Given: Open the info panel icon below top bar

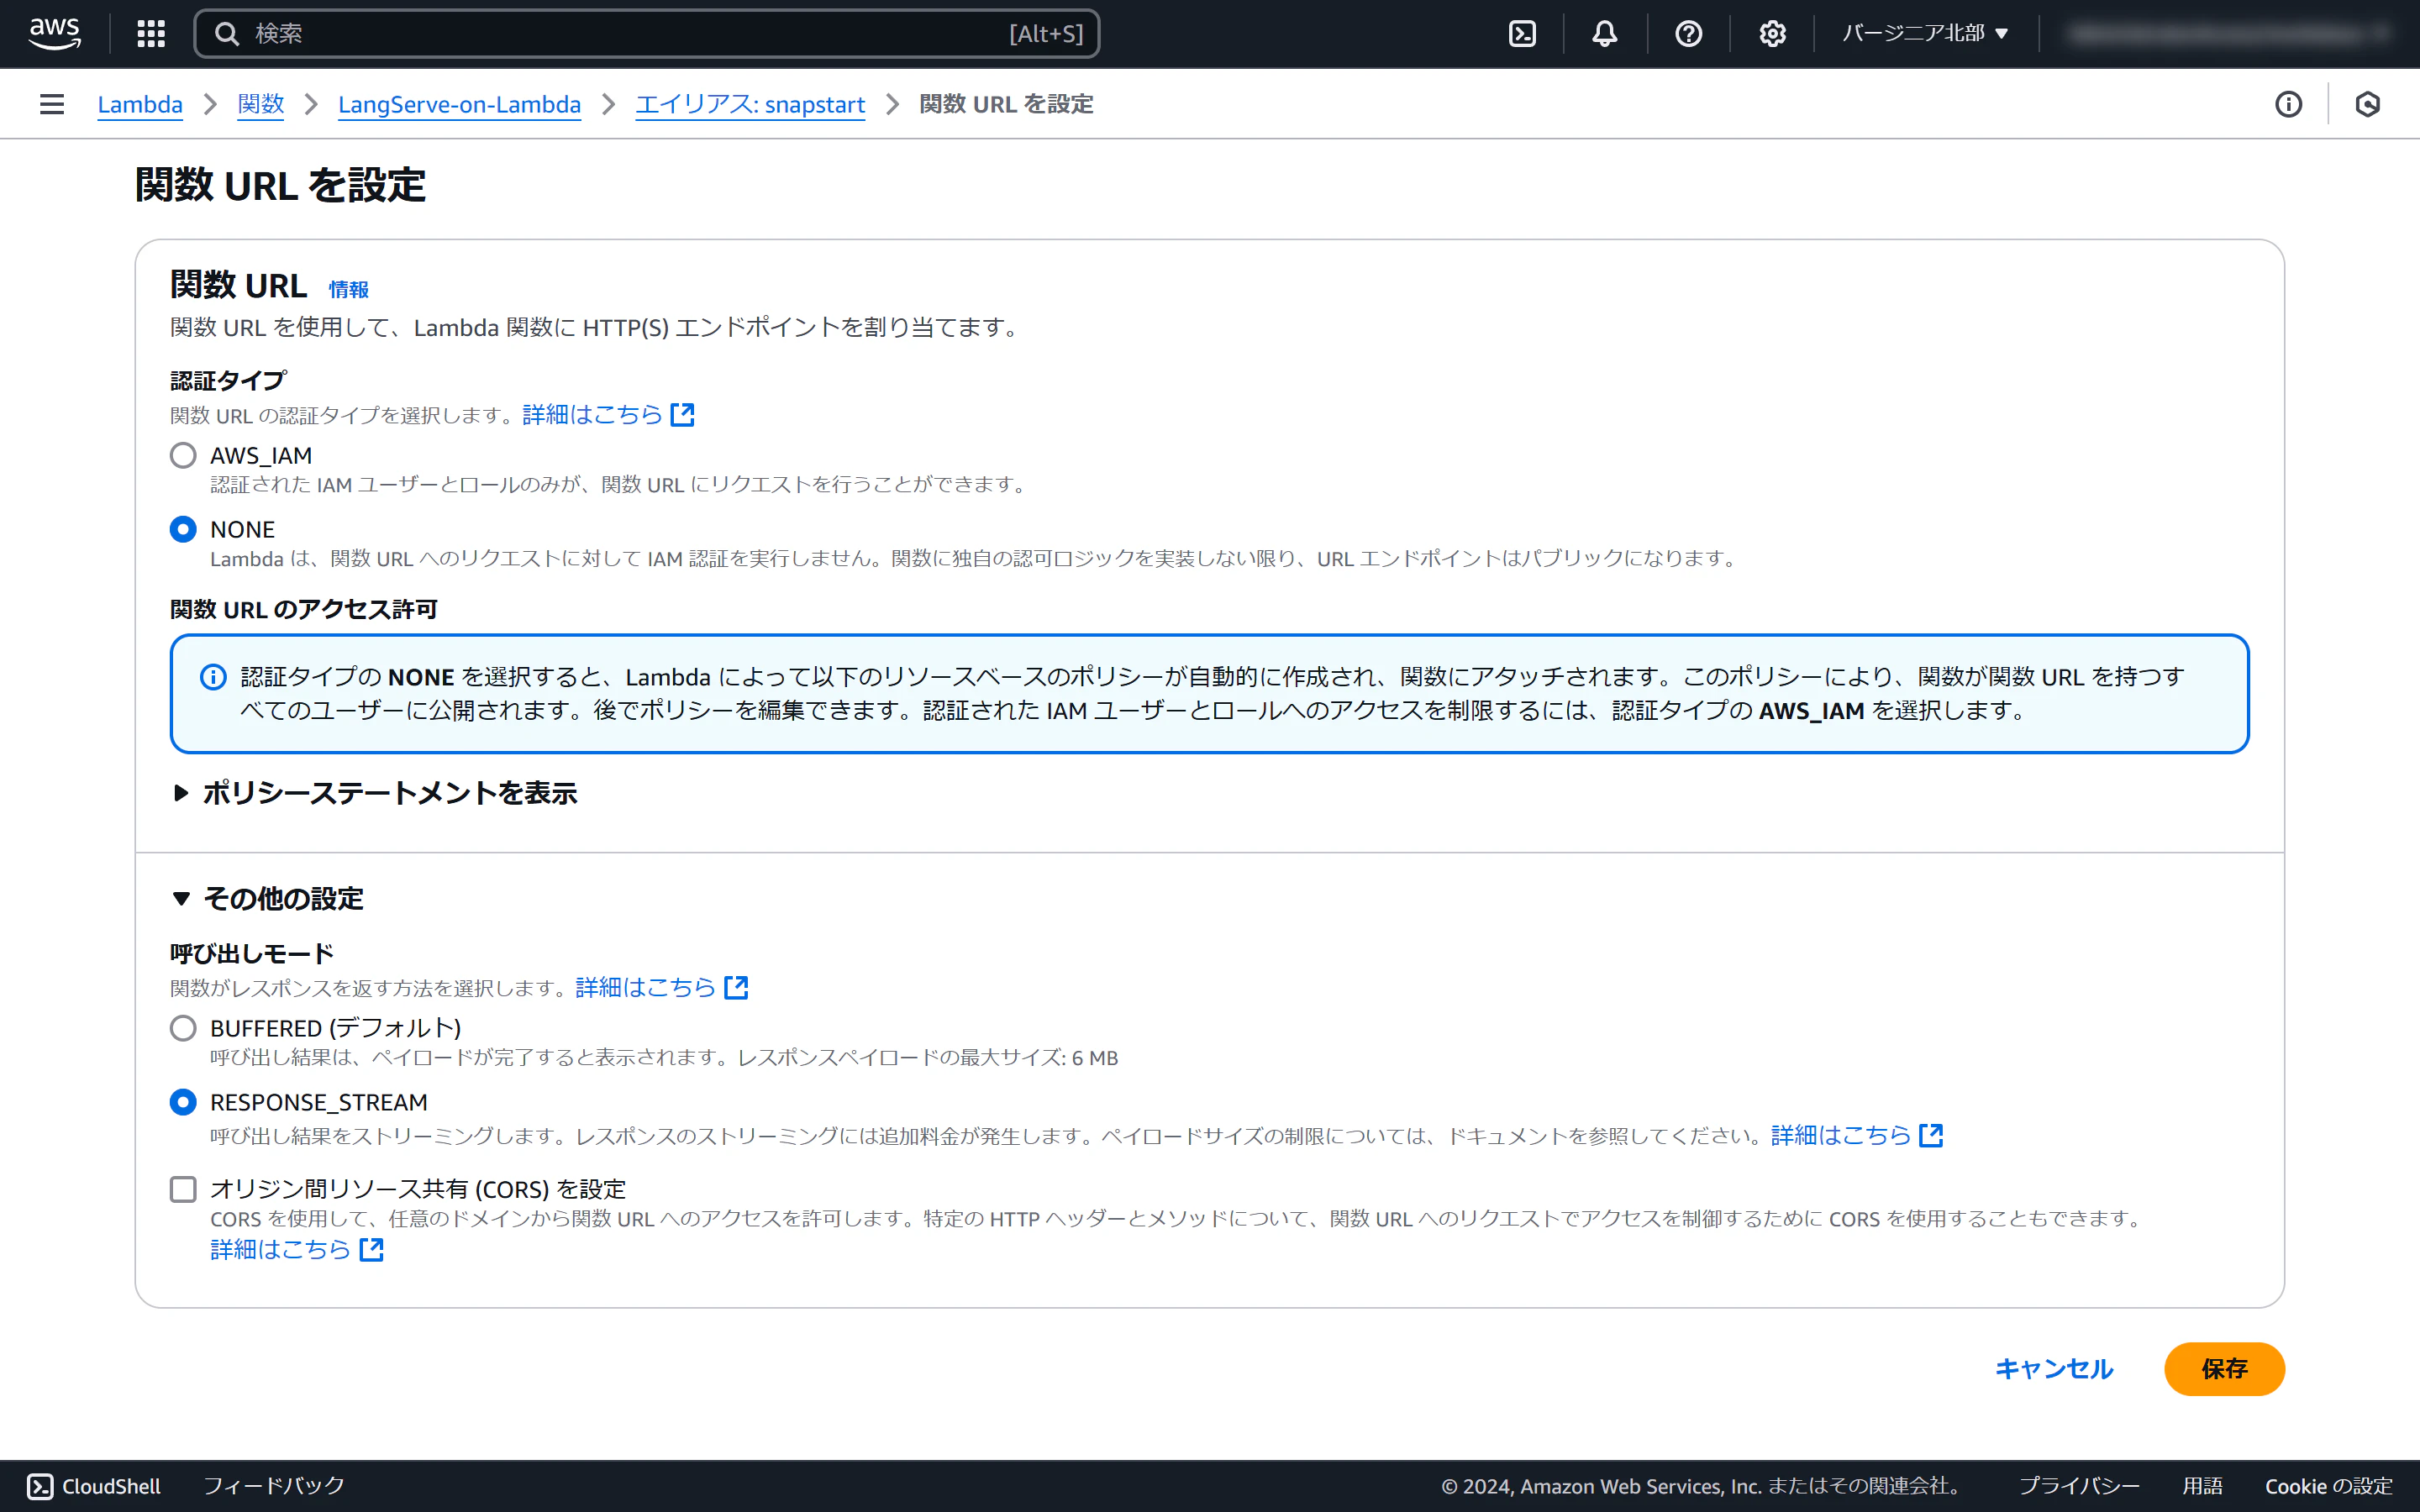Looking at the screenshot, I should [2288, 104].
